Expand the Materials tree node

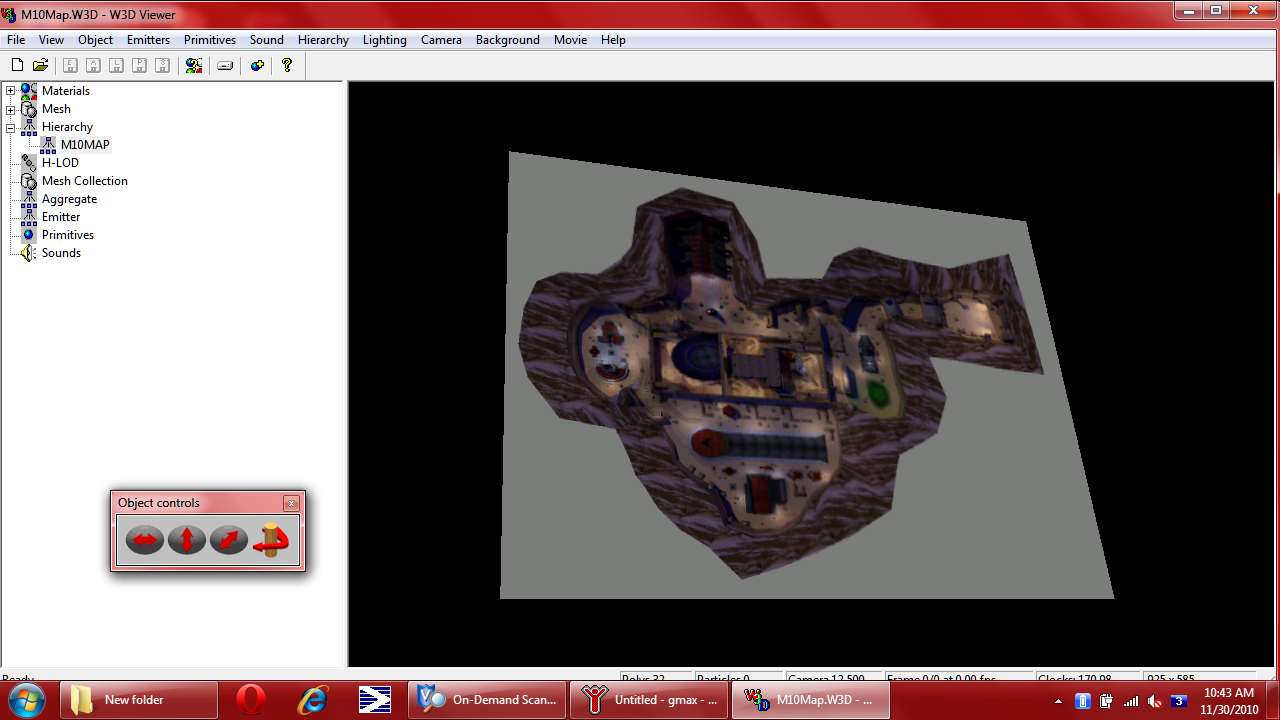coord(11,91)
